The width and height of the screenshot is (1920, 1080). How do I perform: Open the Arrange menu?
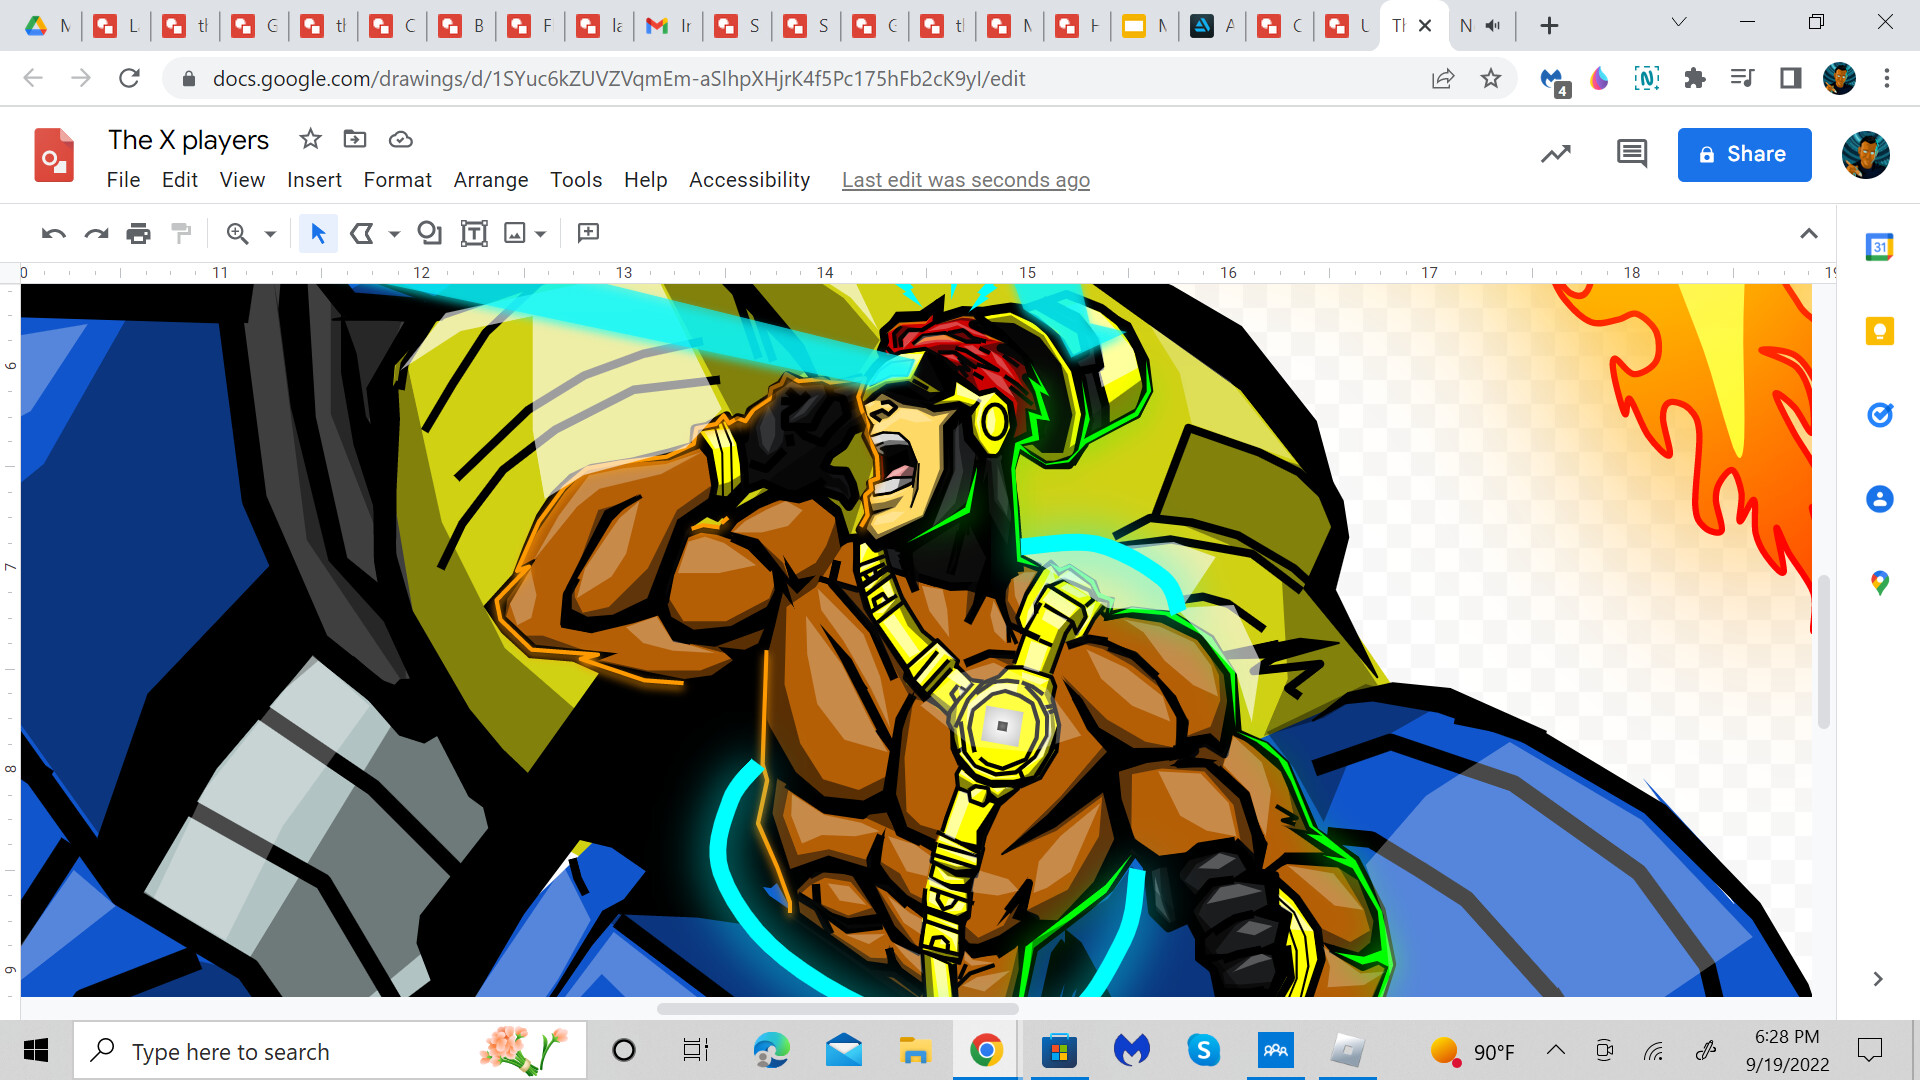click(x=491, y=180)
